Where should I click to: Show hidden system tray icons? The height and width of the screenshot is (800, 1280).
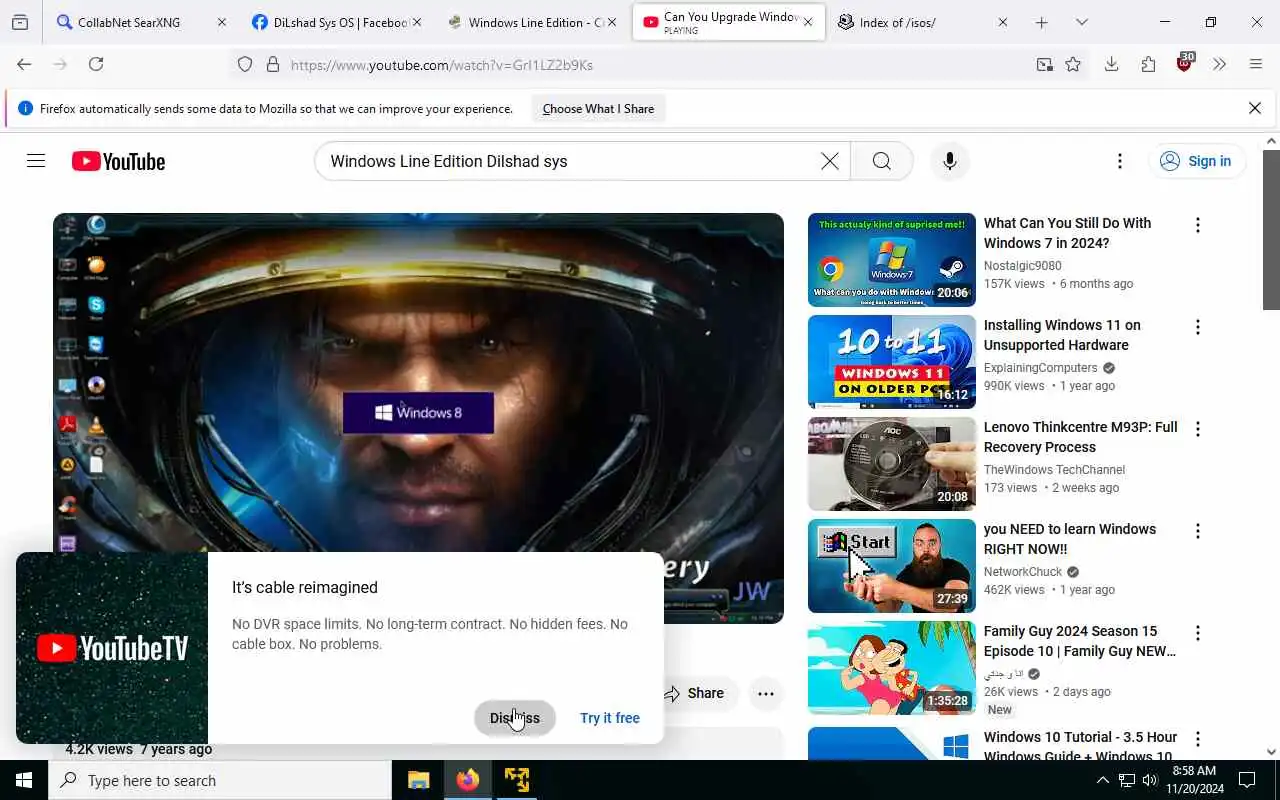(x=1102, y=780)
